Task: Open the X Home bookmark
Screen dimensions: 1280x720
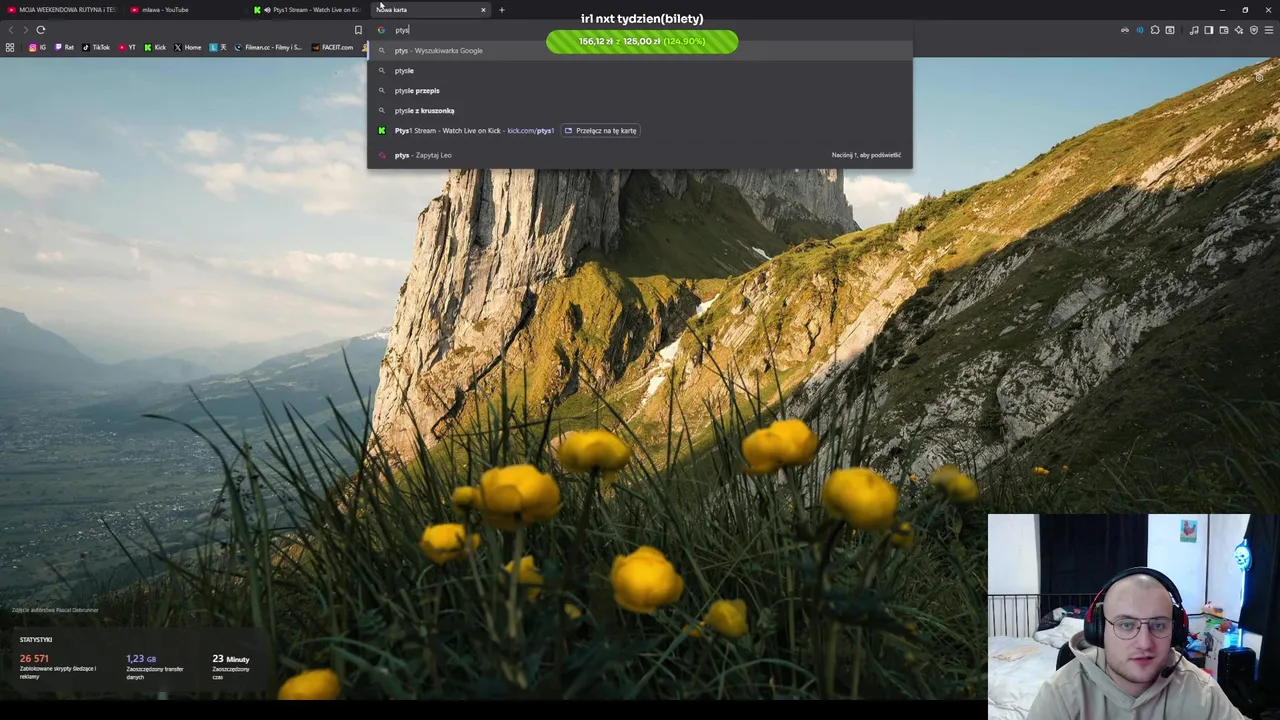Action: coord(188,47)
